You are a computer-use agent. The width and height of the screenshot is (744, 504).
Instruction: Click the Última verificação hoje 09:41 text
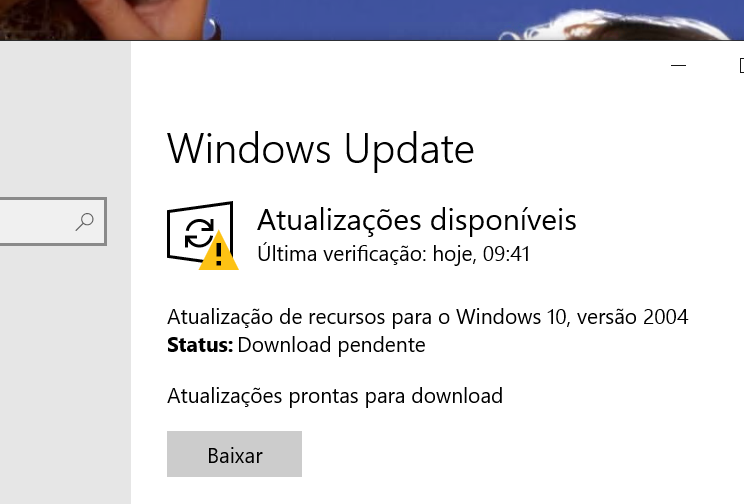(x=393, y=254)
